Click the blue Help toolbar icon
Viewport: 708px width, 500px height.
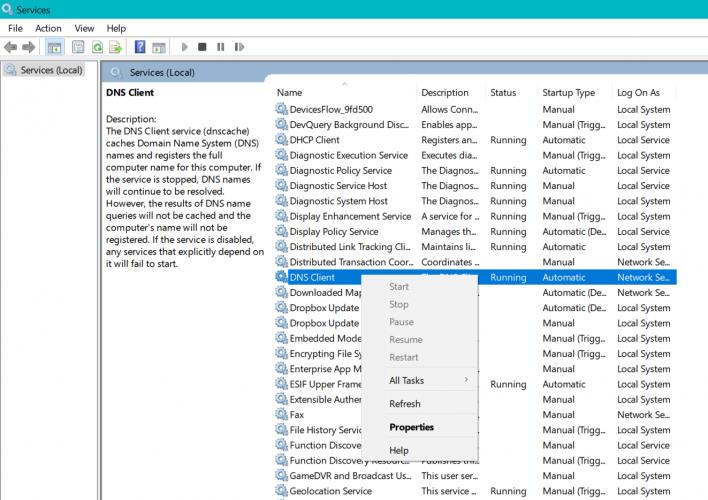coord(141,47)
